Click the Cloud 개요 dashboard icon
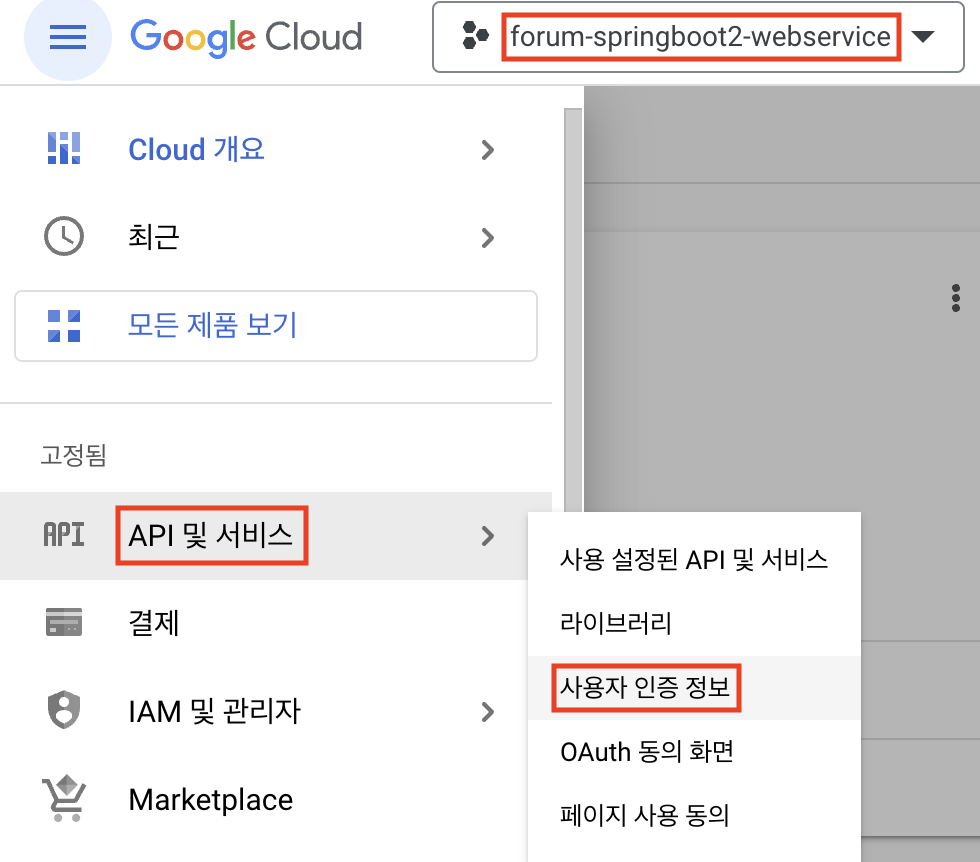 [64, 149]
